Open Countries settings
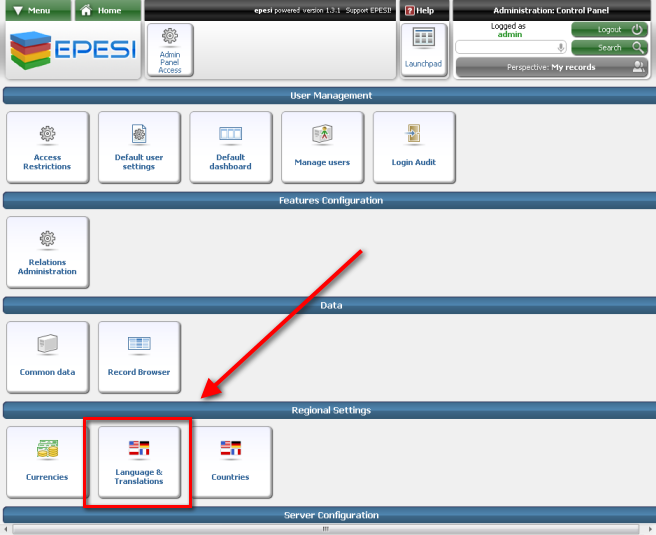Image resolution: width=656 pixels, height=535 pixels. click(231, 462)
